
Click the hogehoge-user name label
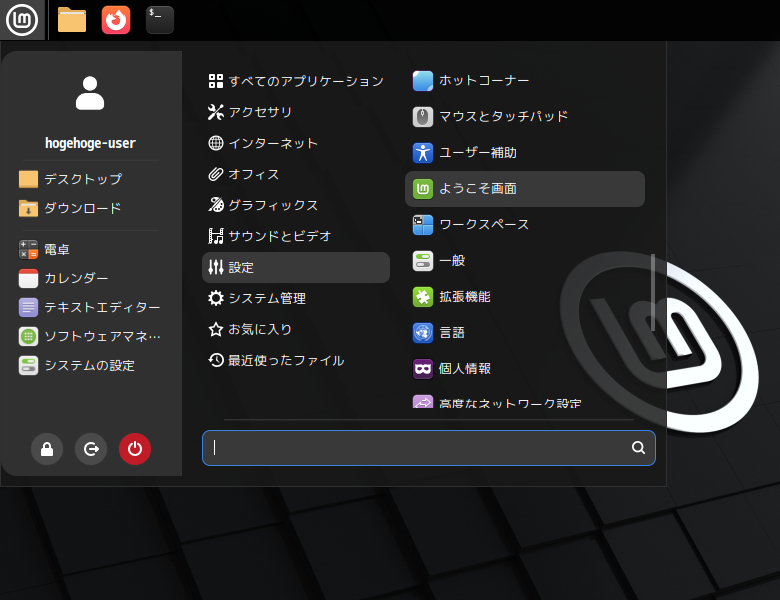coord(90,143)
